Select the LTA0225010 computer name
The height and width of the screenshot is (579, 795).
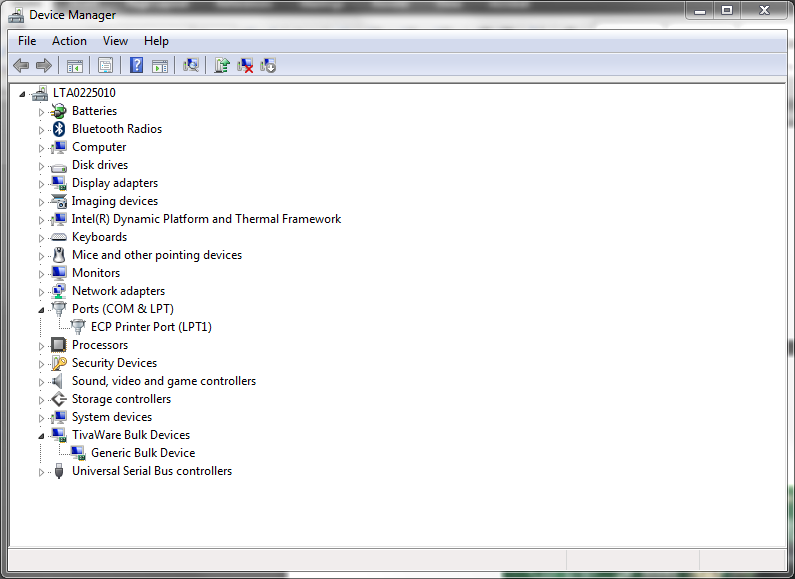click(x=84, y=93)
